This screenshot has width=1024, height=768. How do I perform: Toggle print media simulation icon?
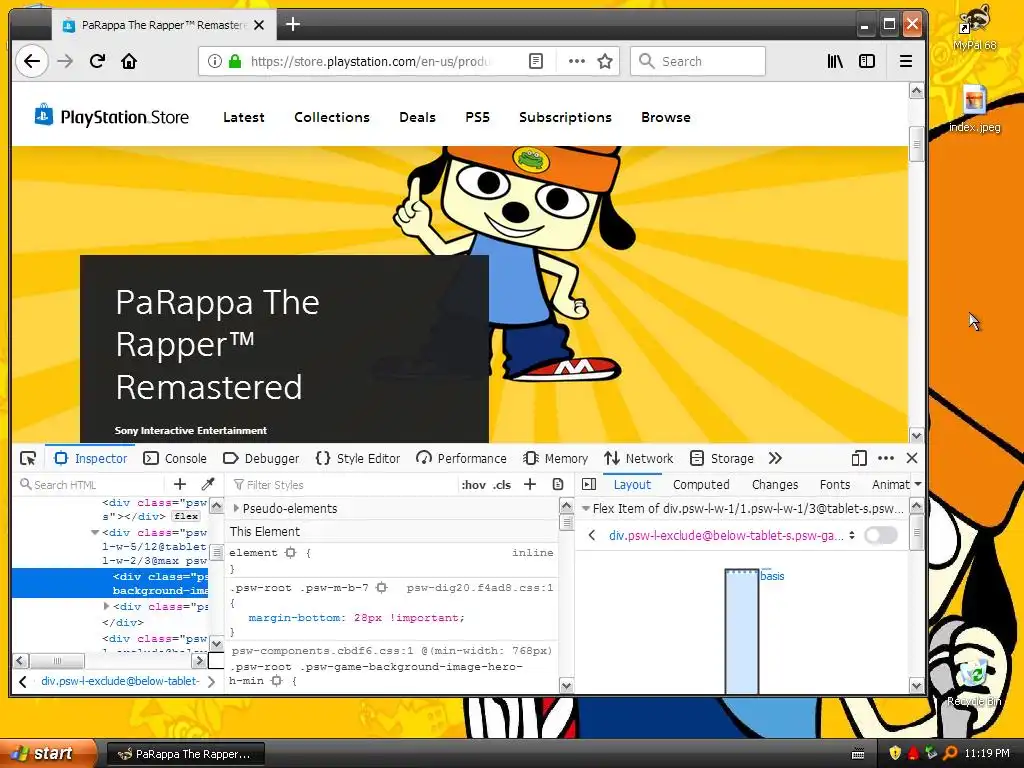click(558, 484)
